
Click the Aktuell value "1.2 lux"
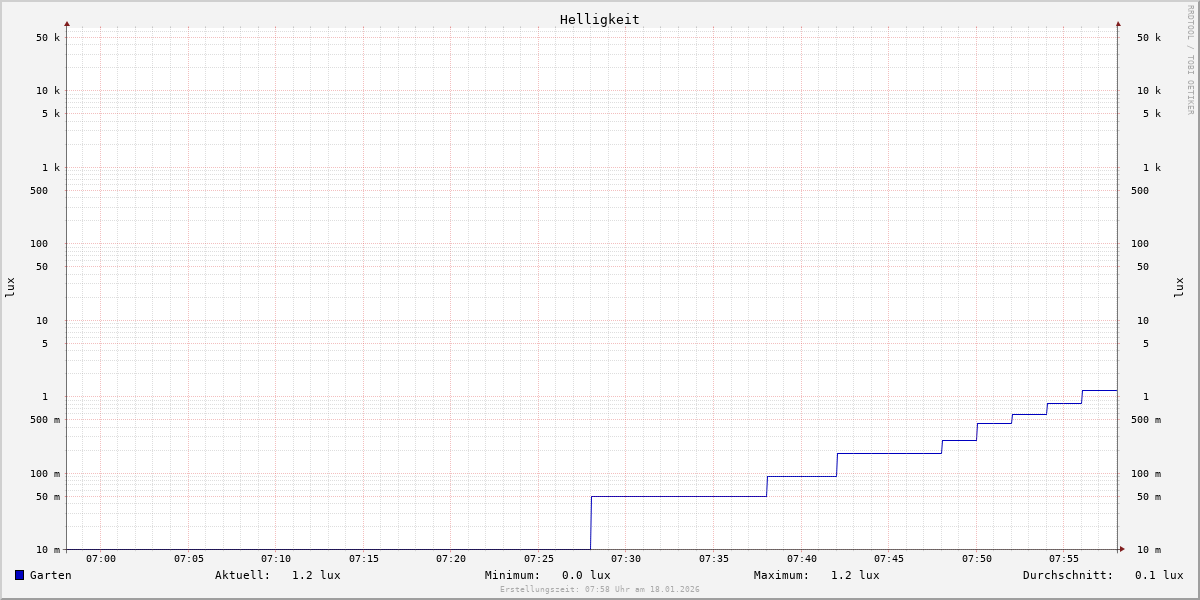coord(316,575)
